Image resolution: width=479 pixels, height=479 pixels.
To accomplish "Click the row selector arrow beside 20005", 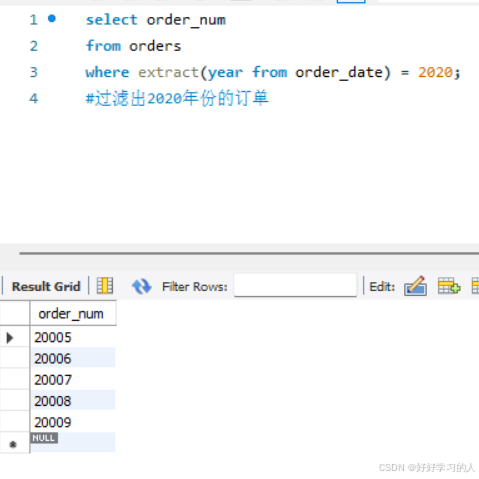I will pyautogui.click(x=10, y=338).
